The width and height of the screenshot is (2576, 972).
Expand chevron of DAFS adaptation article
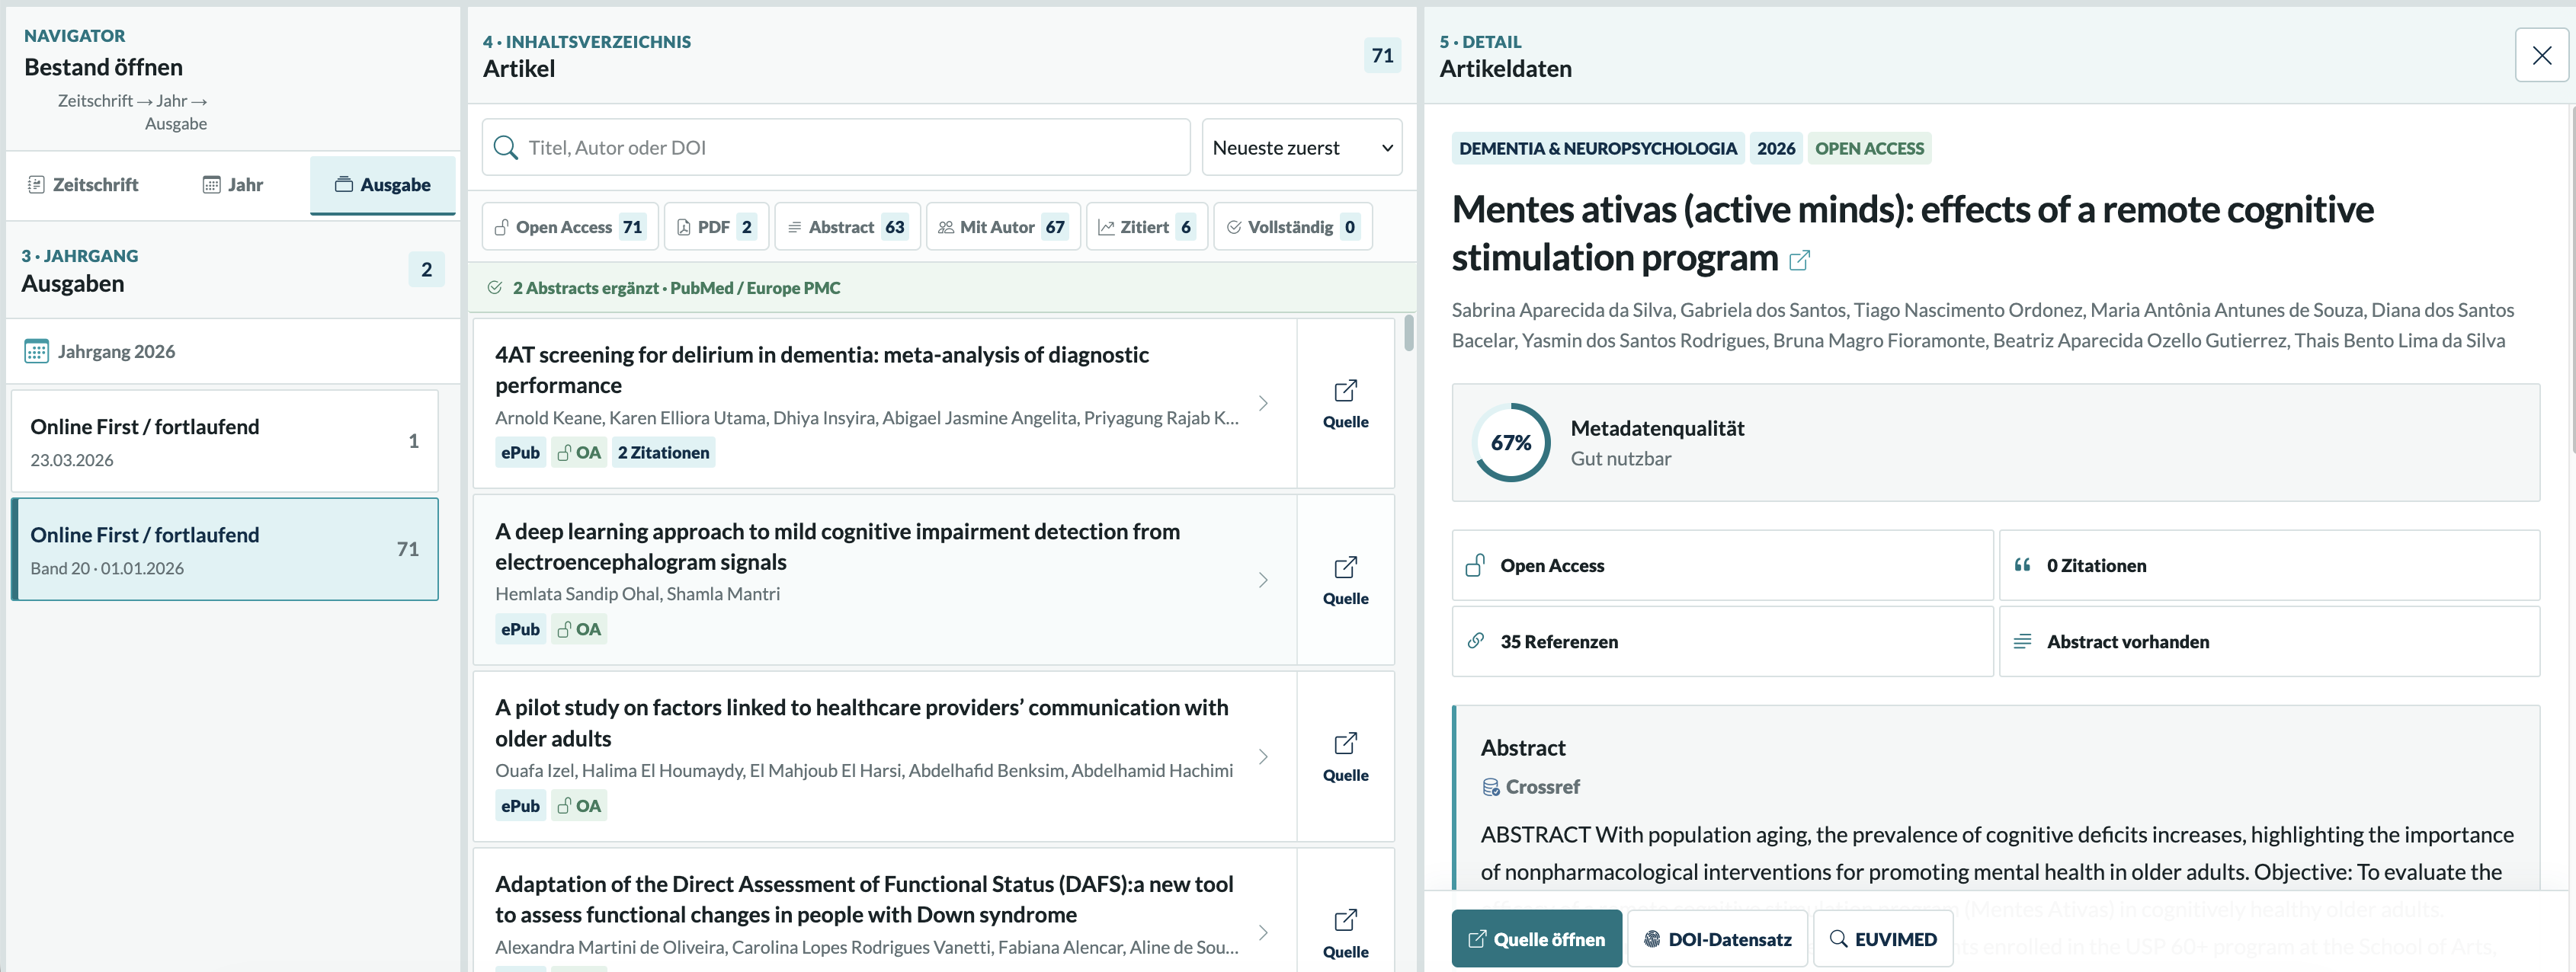(1263, 933)
